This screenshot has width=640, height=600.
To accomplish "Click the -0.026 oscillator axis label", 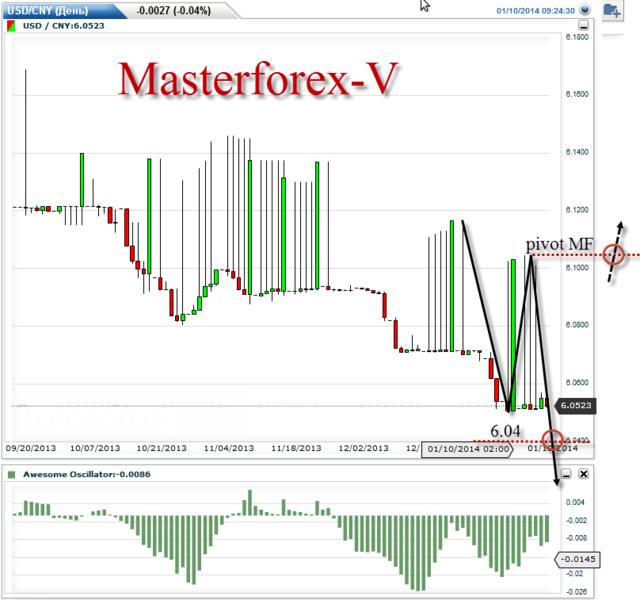I will pyautogui.click(x=576, y=591).
